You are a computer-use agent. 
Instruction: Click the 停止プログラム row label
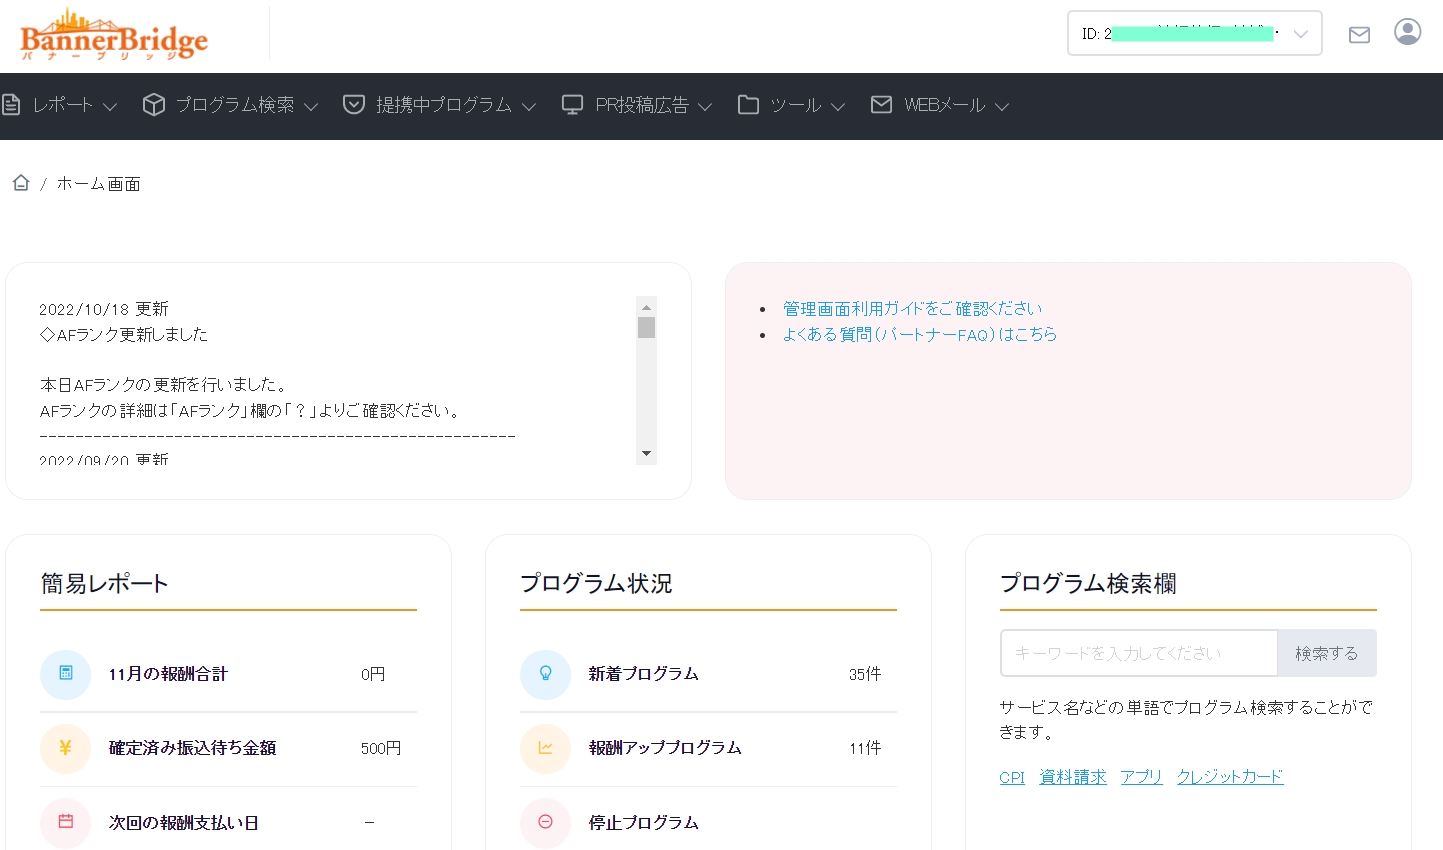(x=643, y=823)
